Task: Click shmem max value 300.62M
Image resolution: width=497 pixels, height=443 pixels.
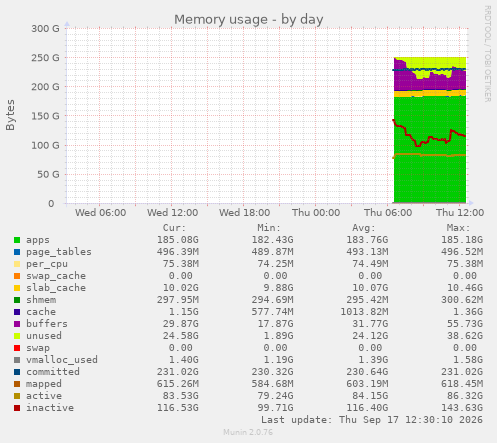Action: (x=462, y=300)
